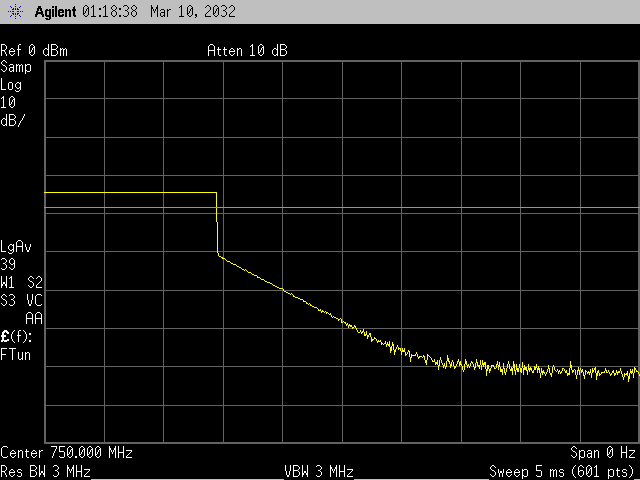Click the Res BW 3 MHz readout
The width and height of the screenshot is (640, 480).
click(45, 472)
